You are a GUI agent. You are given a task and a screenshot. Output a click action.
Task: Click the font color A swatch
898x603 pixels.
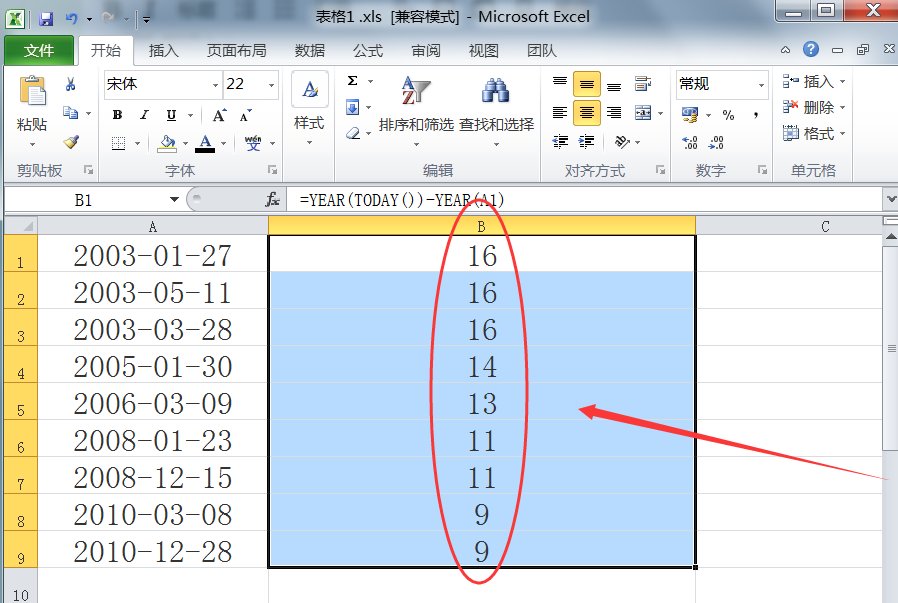click(205, 143)
